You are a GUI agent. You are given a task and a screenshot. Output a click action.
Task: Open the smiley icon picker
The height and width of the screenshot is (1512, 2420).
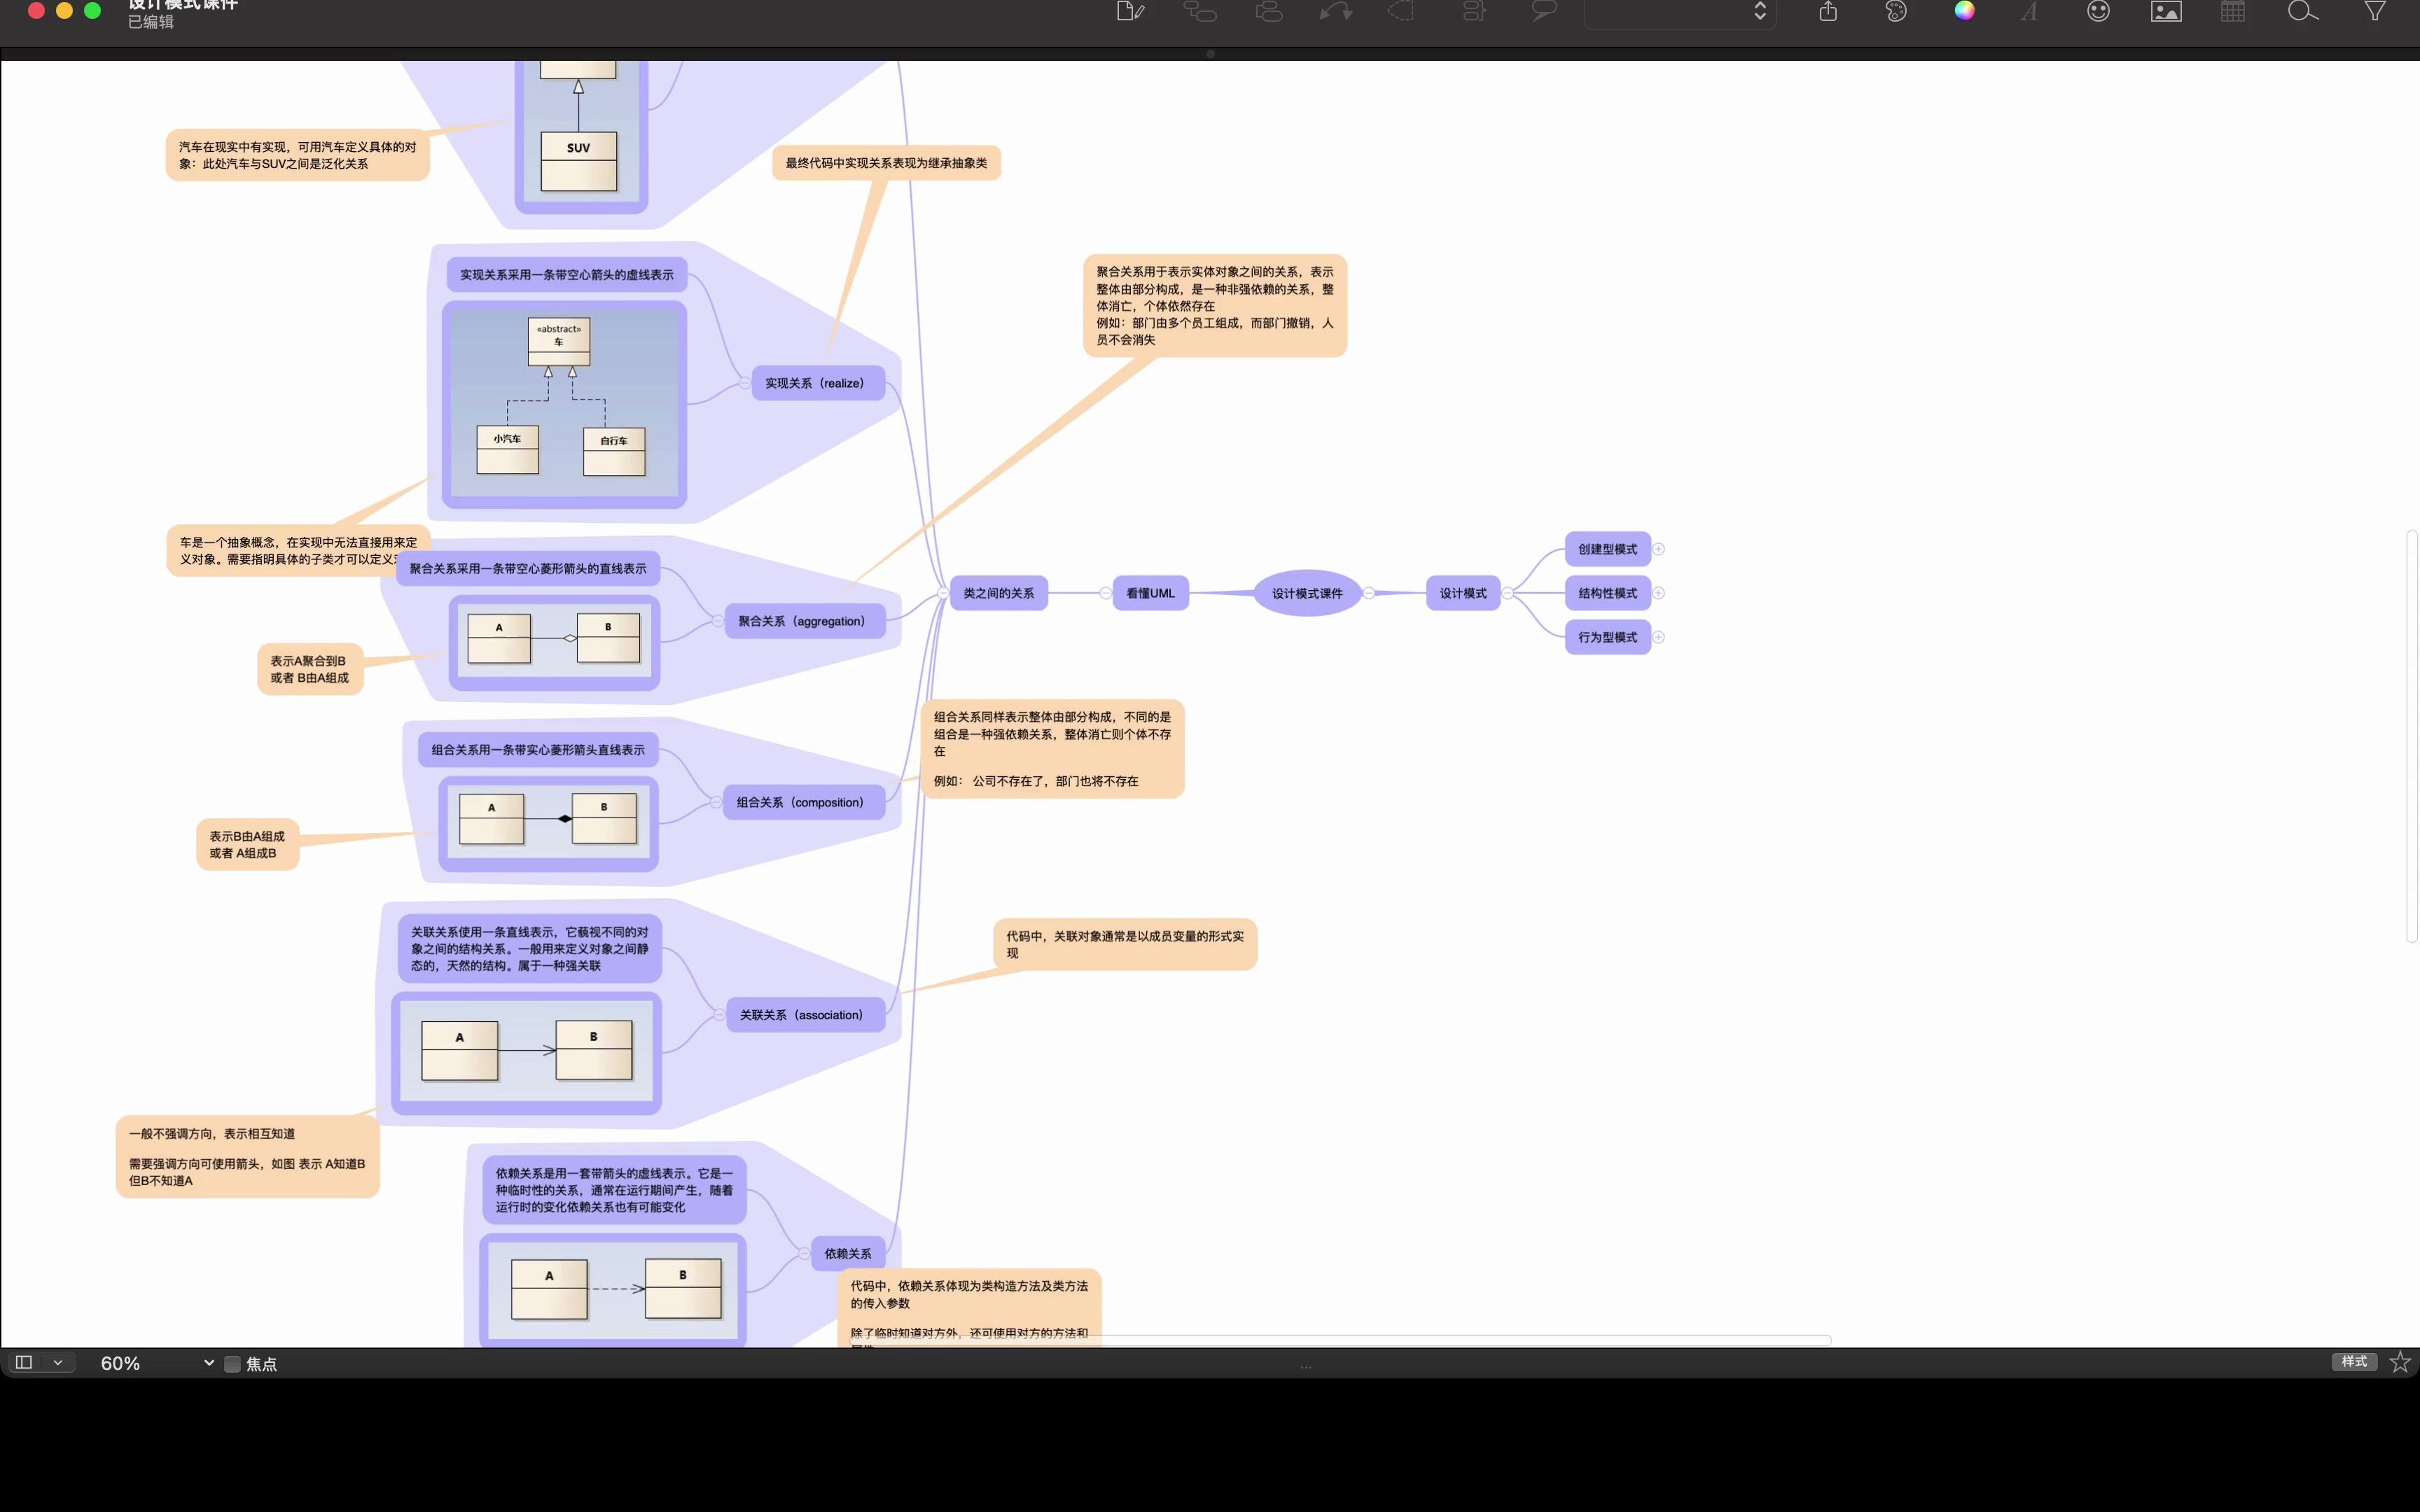[2098, 11]
